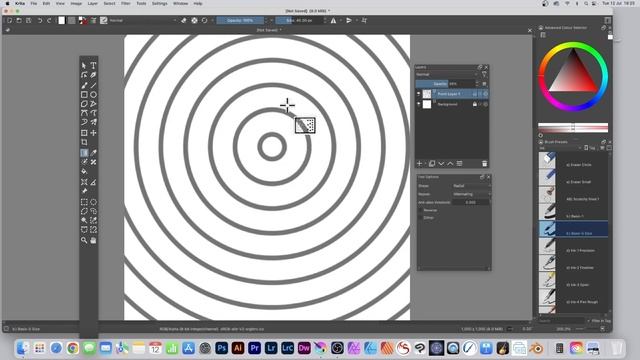This screenshot has height=360, width=640.
Task: Select the Ellipse shape tool
Action: pyautogui.click(x=93, y=95)
